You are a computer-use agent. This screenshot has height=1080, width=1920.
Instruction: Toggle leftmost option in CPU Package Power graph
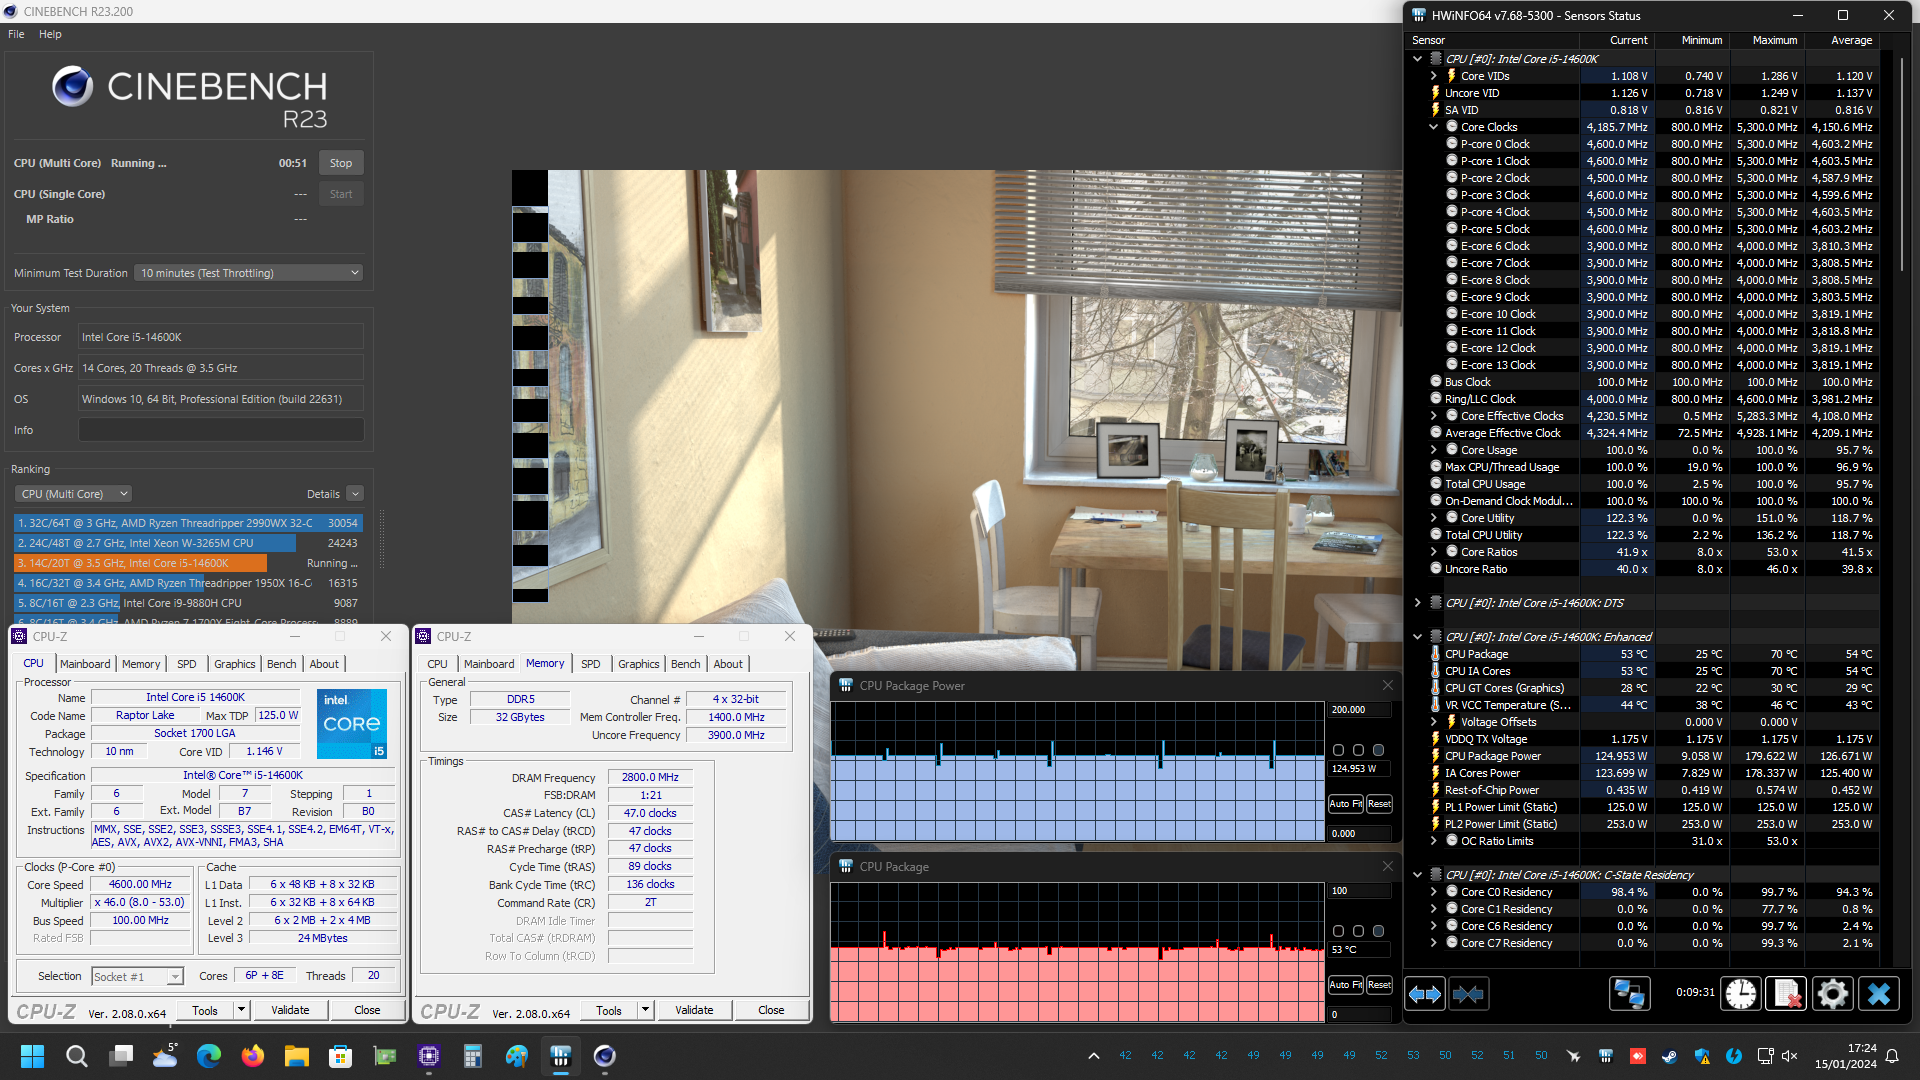pyautogui.click(x=1339, y=750)
